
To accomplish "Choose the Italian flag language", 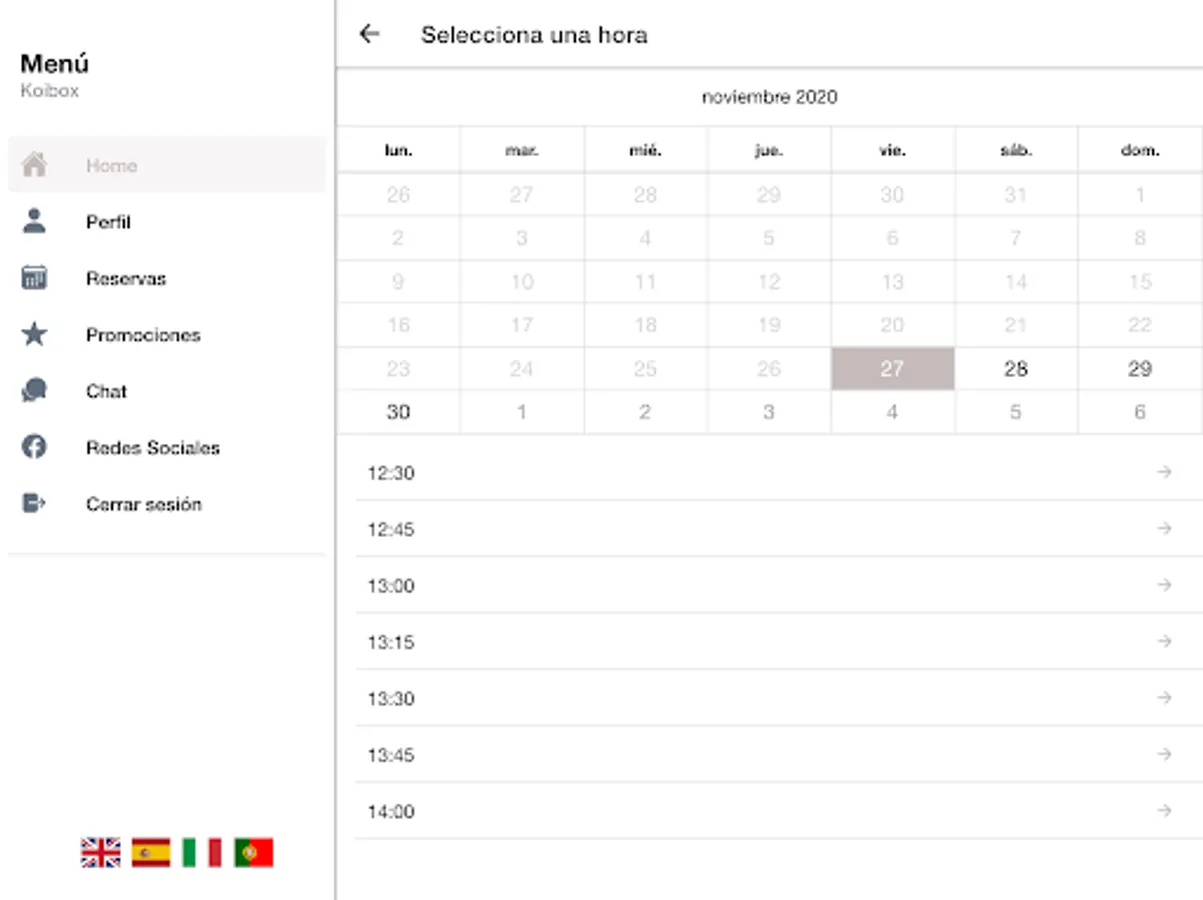I will coord(202,852).
